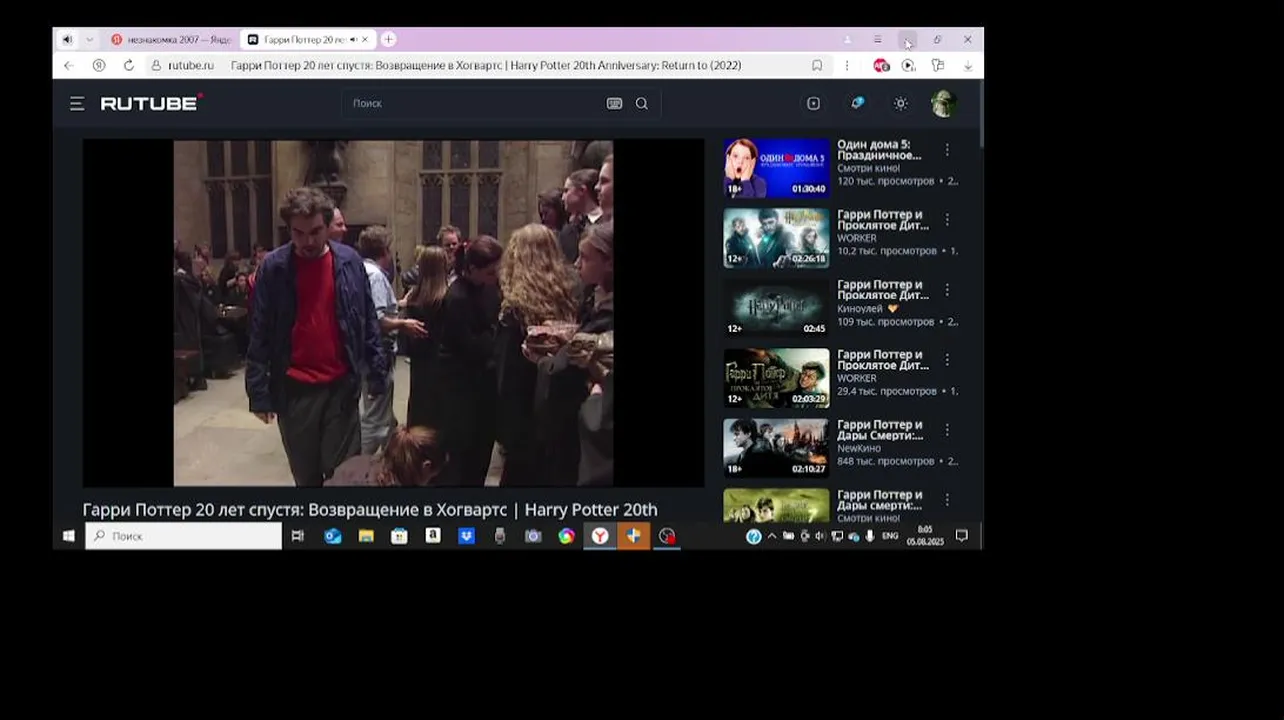
Task: Click the RUTUBE logo
Action: click(x=152, y=103)
